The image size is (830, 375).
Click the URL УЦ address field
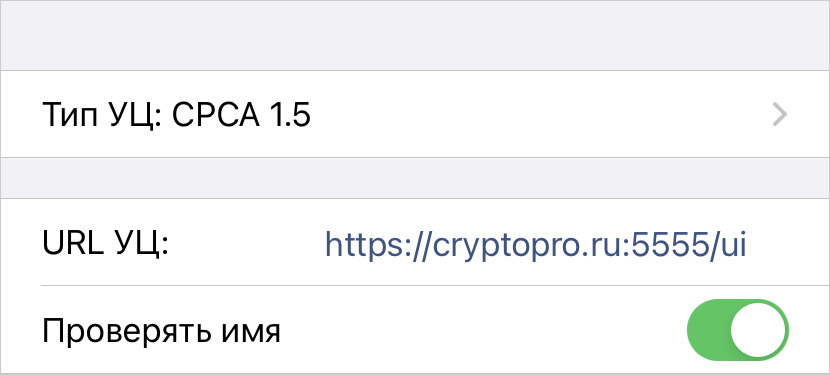(x=535, y=244)
